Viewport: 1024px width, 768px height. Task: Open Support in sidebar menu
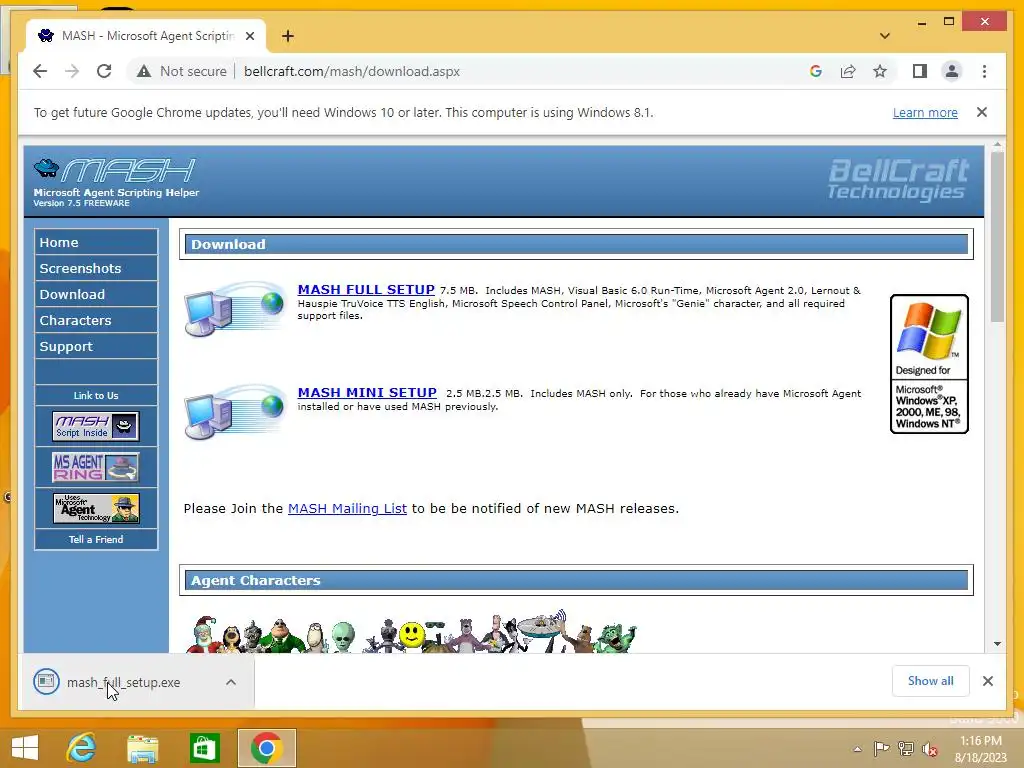coord(96,347)
